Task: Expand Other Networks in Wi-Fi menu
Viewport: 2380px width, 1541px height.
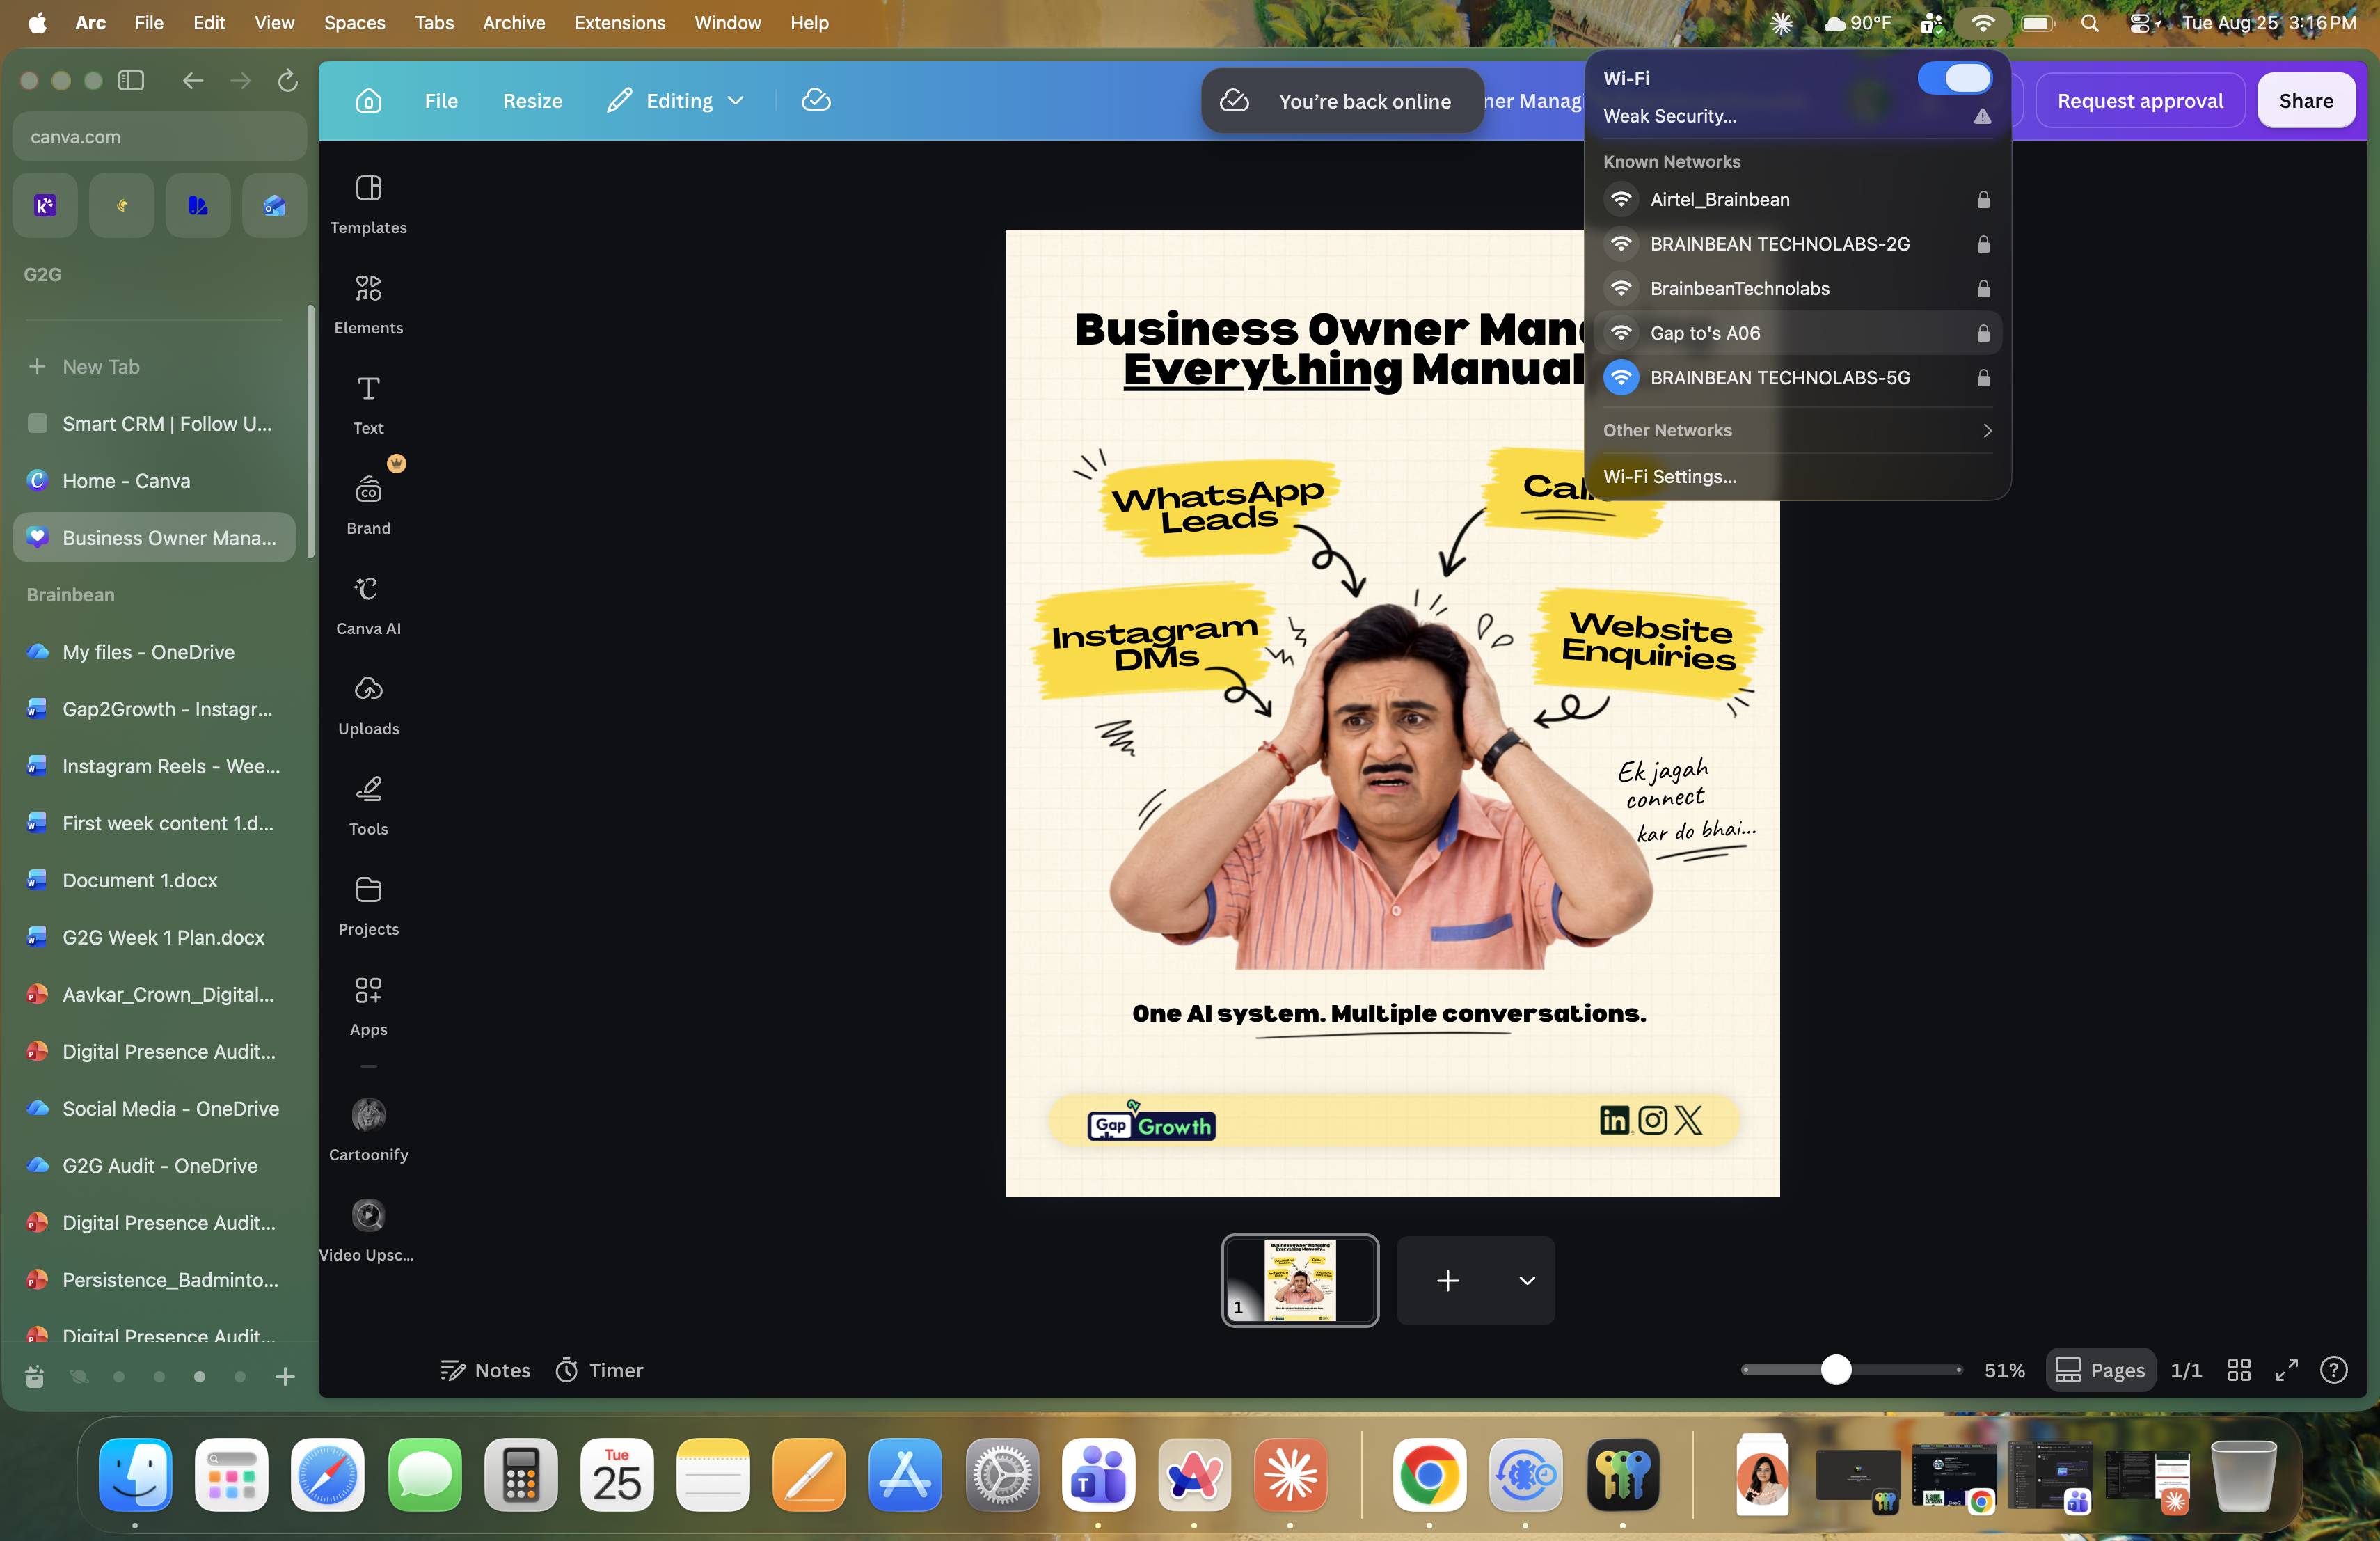Action: point(1797,430)
